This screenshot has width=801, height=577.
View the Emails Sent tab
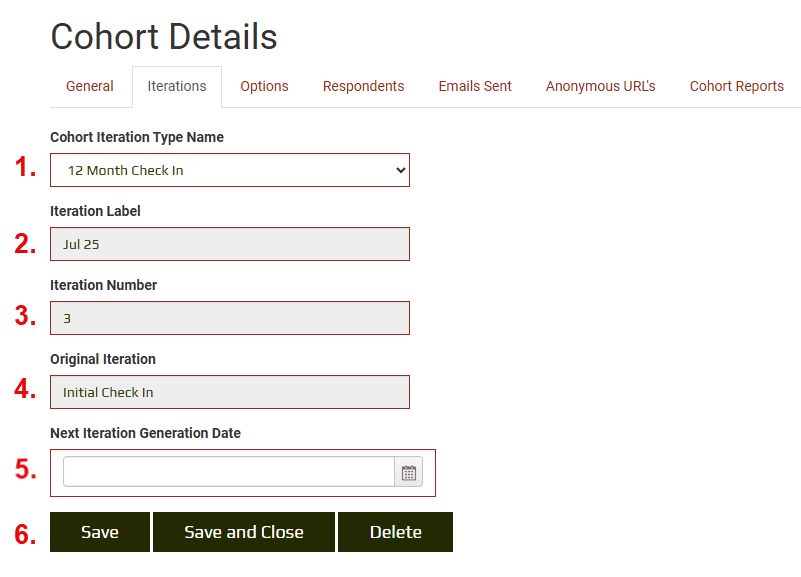(475, 87)
